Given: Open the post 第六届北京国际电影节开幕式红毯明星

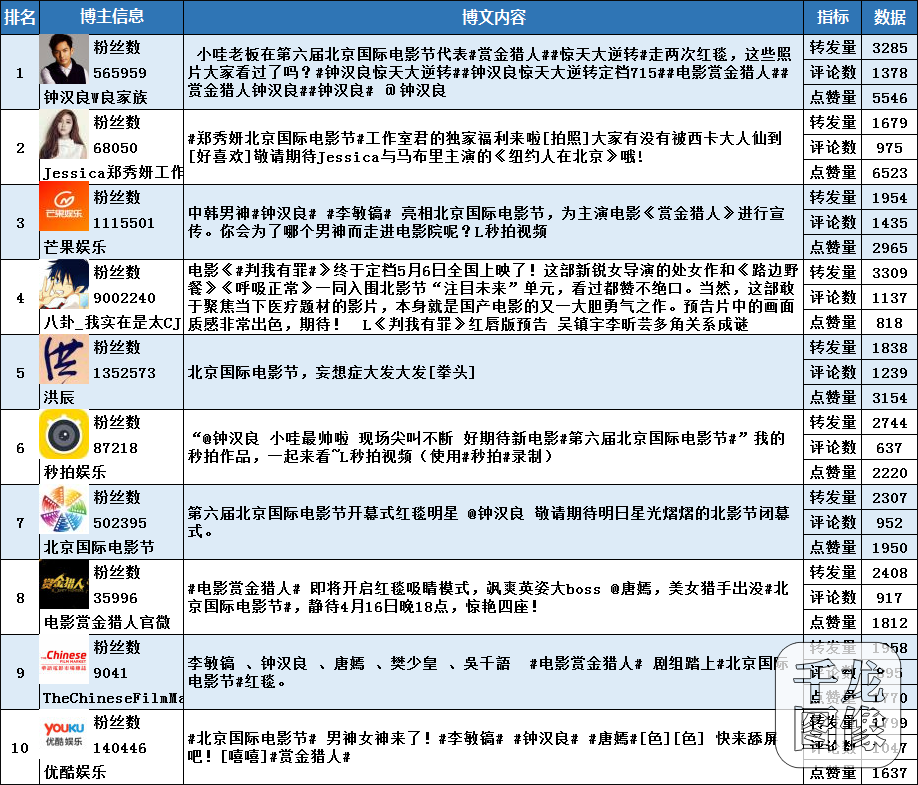Looking at the screenshot, I should pyautogui.click(x=488, y=522).
